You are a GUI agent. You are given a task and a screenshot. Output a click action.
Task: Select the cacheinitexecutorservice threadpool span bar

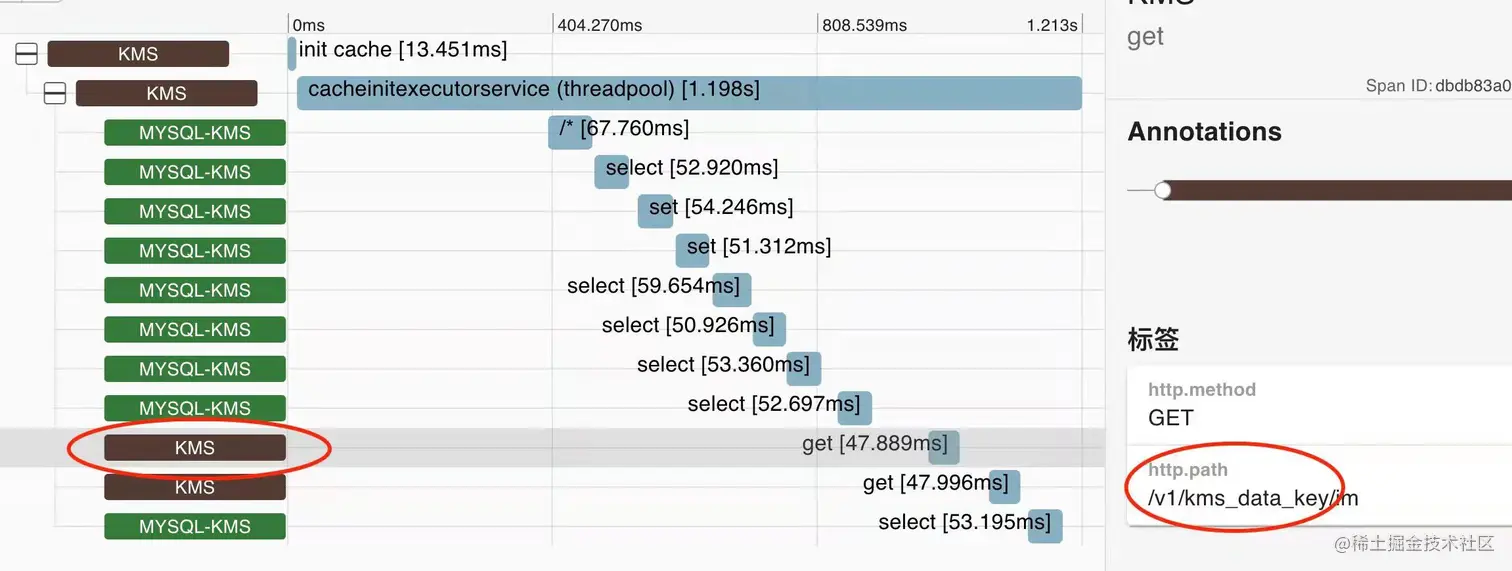click(x=689, y=93)
